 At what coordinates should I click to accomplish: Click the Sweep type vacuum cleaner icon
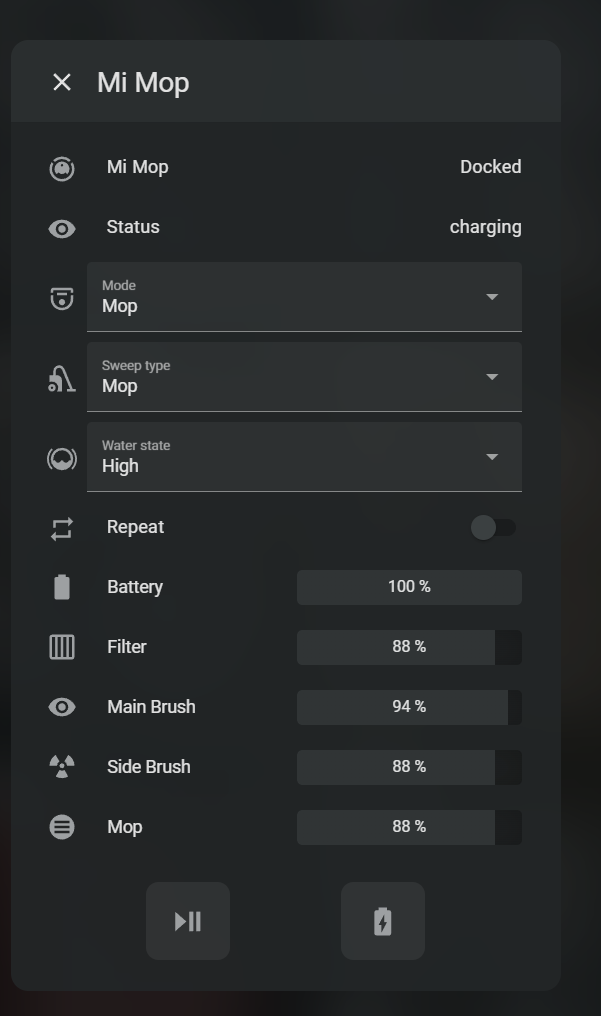click(x=62, y=378)
